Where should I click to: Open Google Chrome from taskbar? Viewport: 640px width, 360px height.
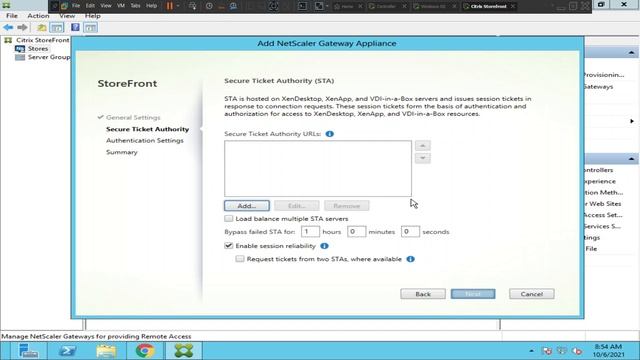point(145,351)
